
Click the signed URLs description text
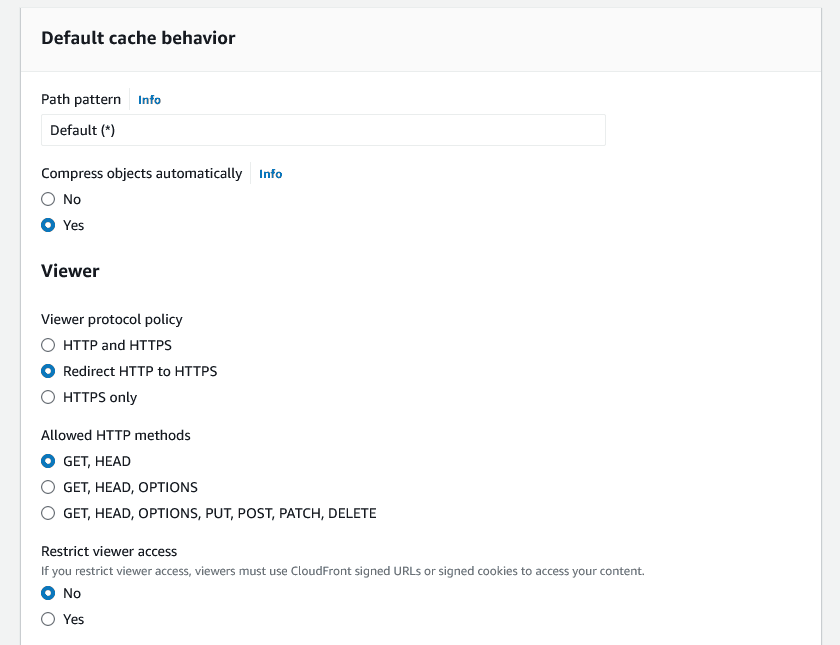point(343,570)
